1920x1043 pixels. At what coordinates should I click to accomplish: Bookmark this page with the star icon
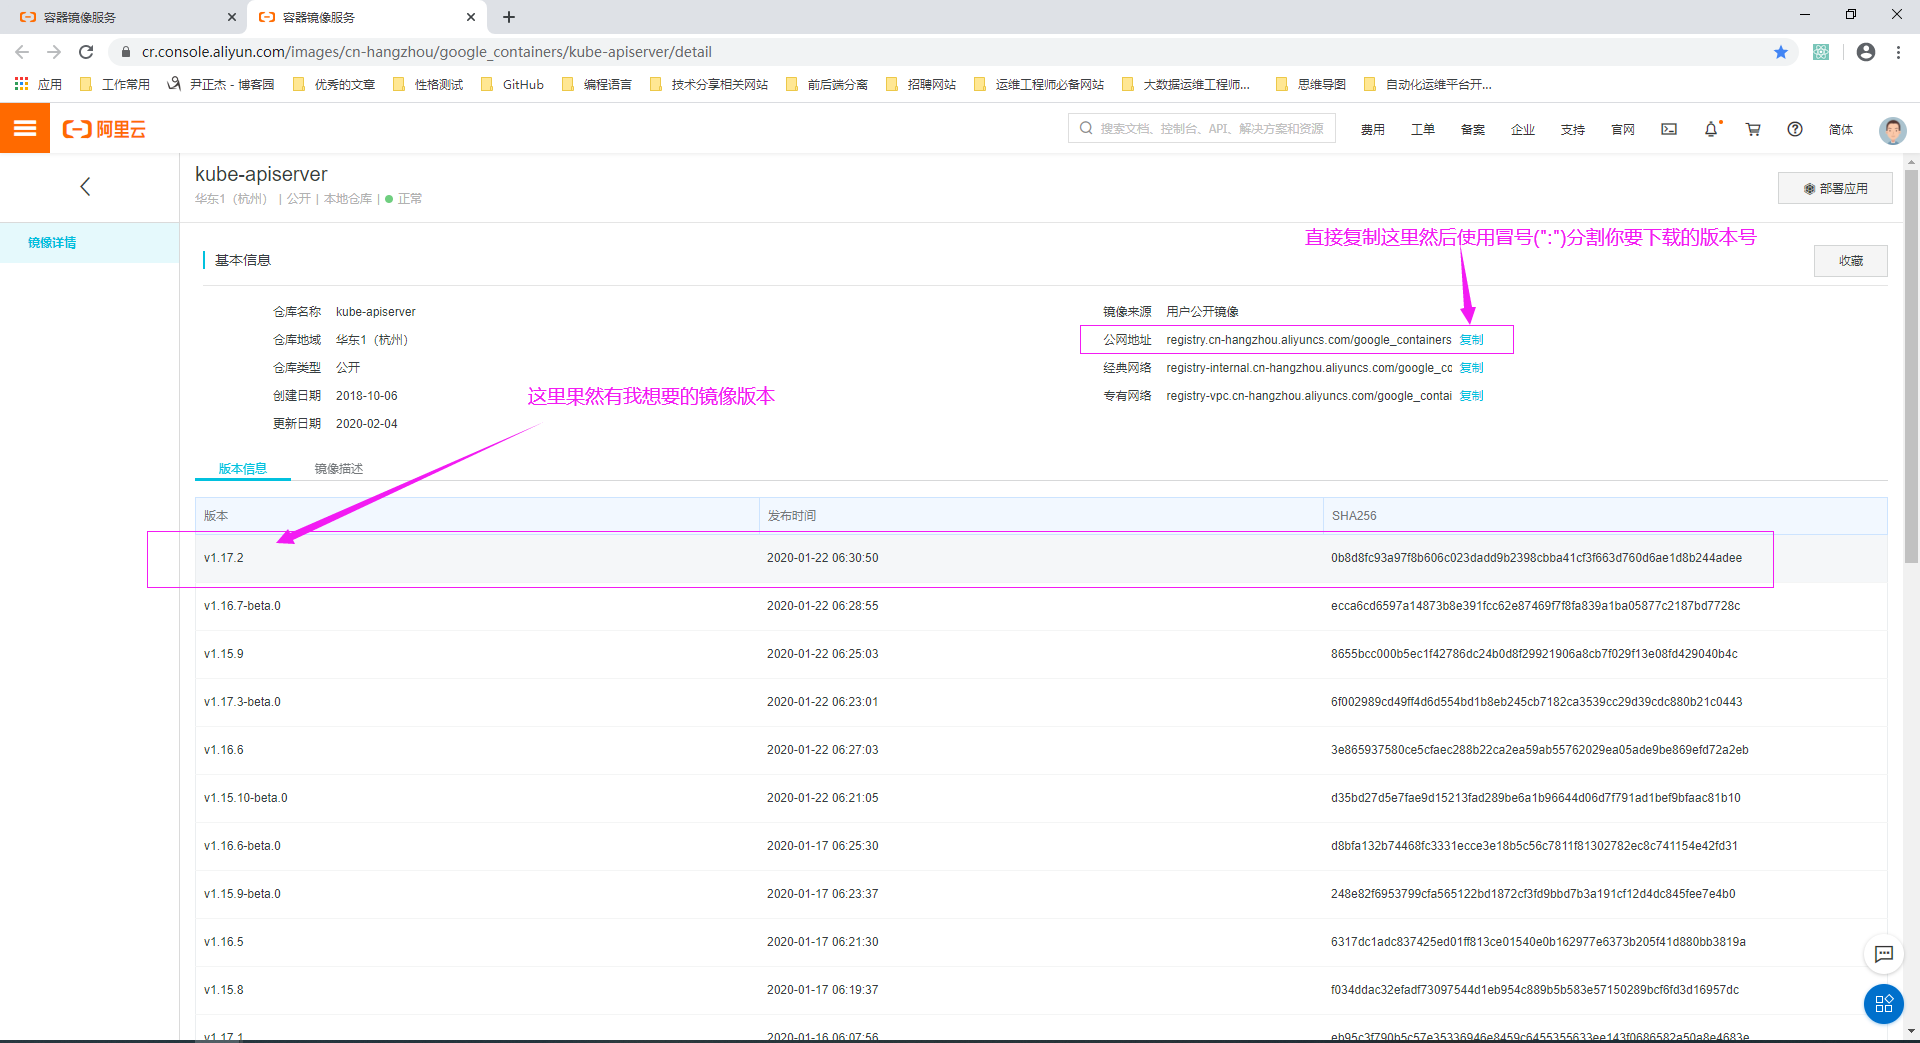tap(1781, 52)
